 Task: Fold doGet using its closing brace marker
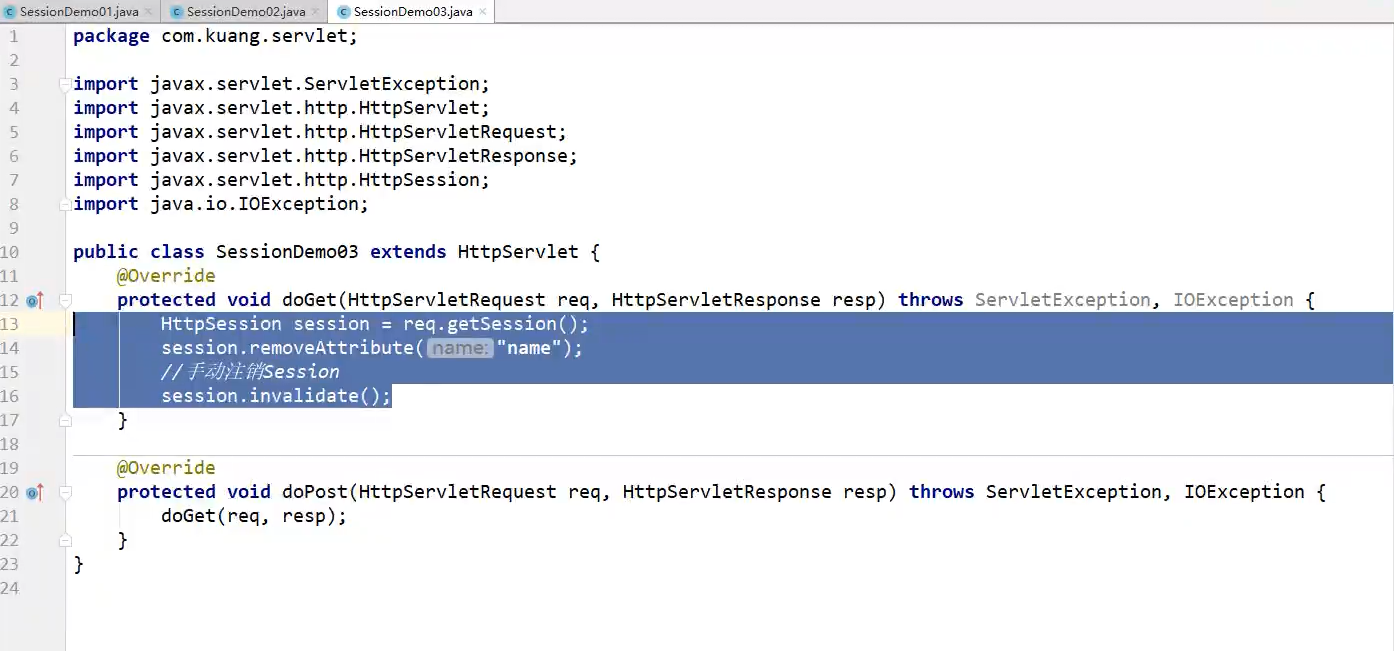[x=65, y=420]
